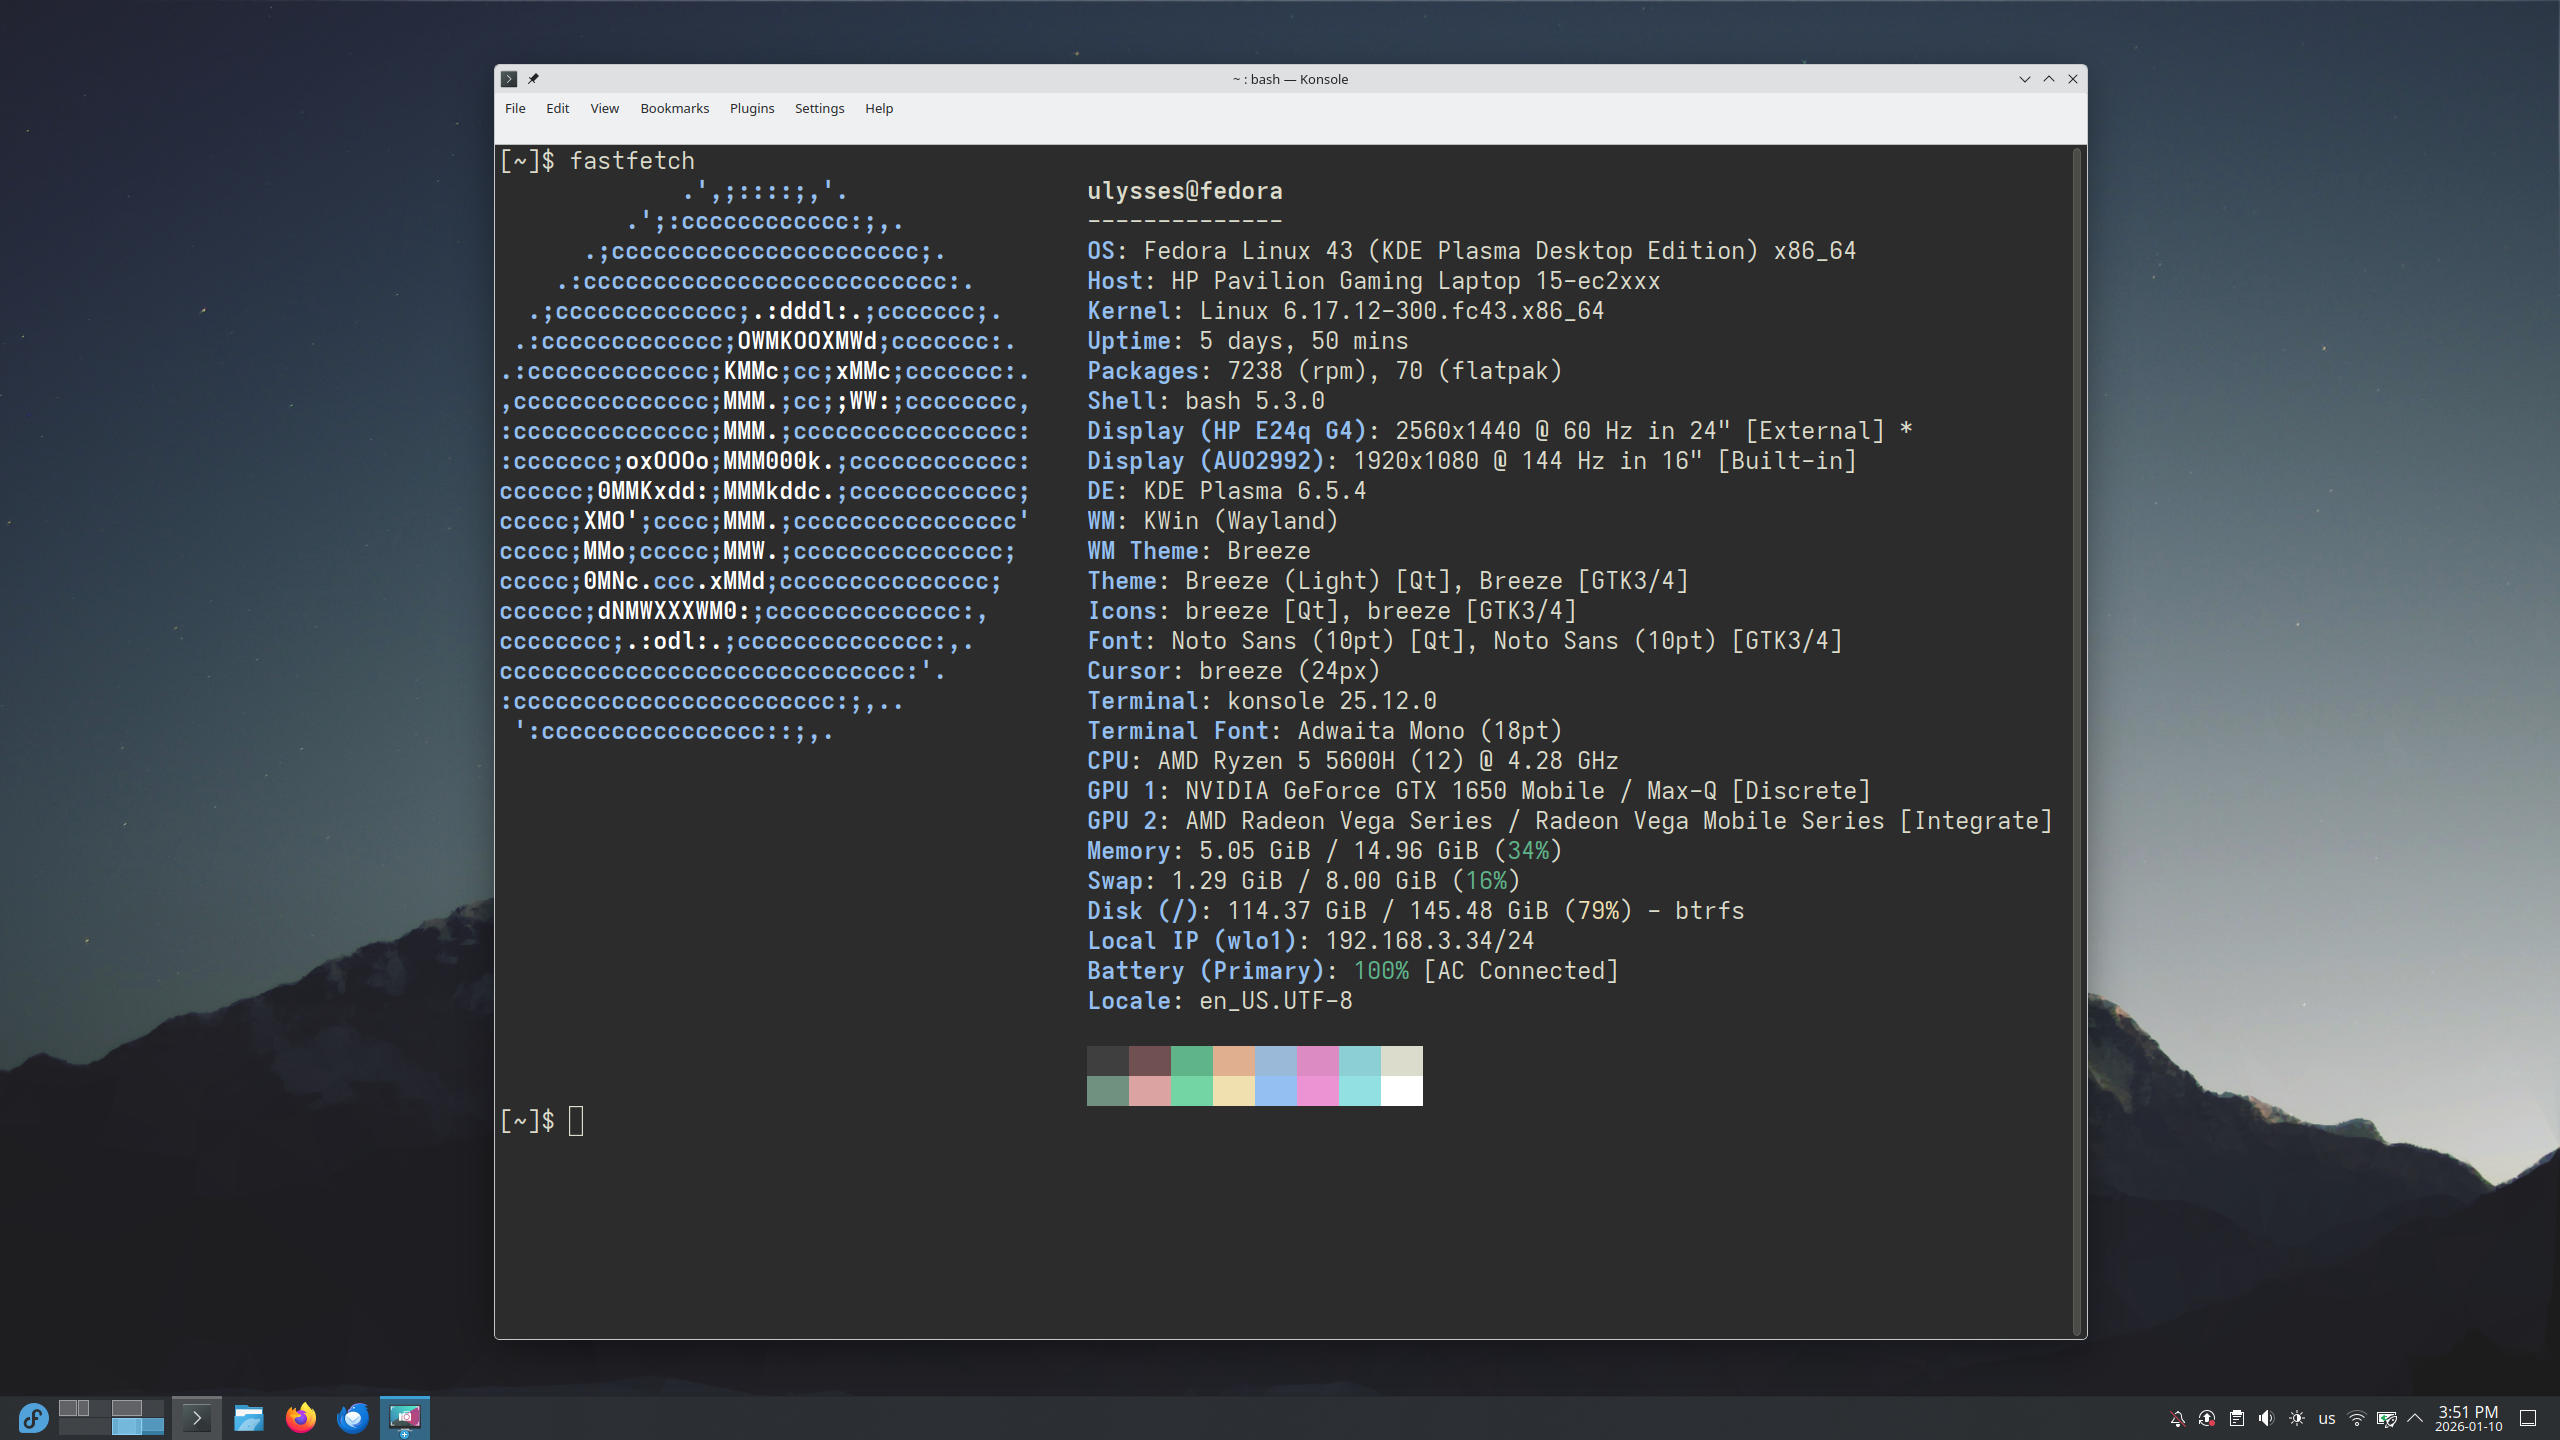Open Wi-Fi network tray icon

(x=2357, y=1418)
